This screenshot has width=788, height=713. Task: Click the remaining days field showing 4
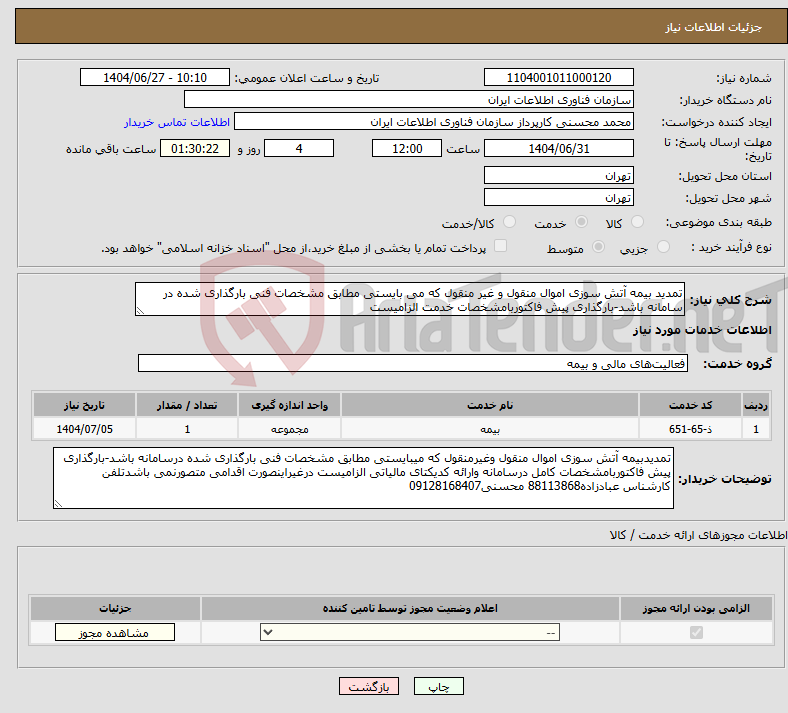click(299, 148)
